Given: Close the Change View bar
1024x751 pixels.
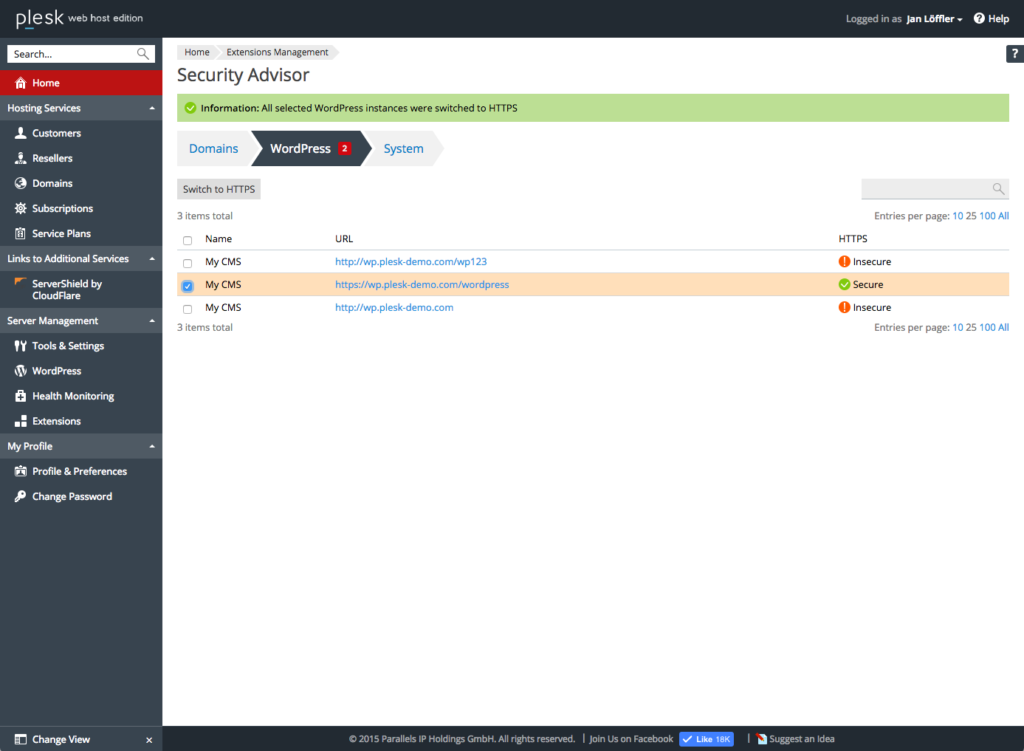Looking at the screenshot, I should pos(149,740).
